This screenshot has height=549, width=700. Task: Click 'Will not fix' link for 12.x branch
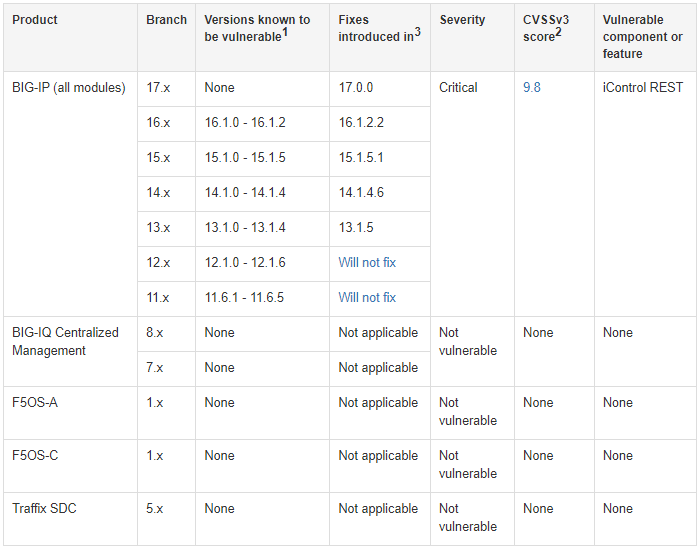pyautogui.click(x=367, y=263)
